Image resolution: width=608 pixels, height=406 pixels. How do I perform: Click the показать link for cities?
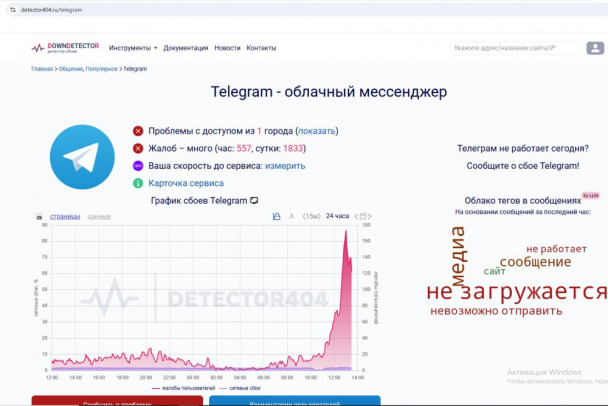click(x=317, y=131)
